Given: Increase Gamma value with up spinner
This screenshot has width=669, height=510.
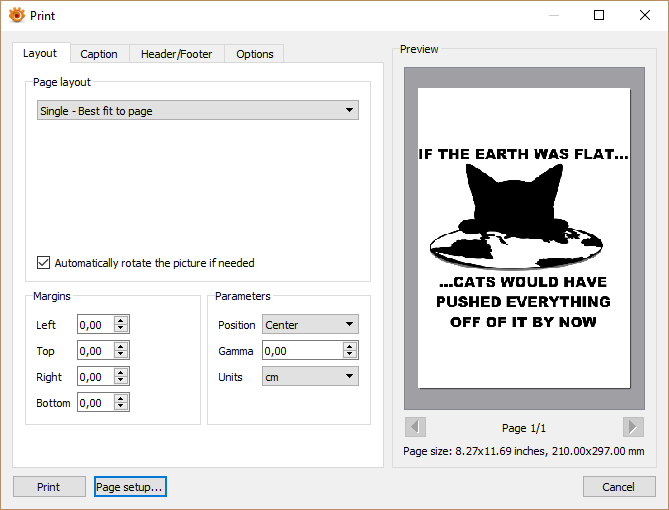Looking at the screenshot, I should 349,346.
